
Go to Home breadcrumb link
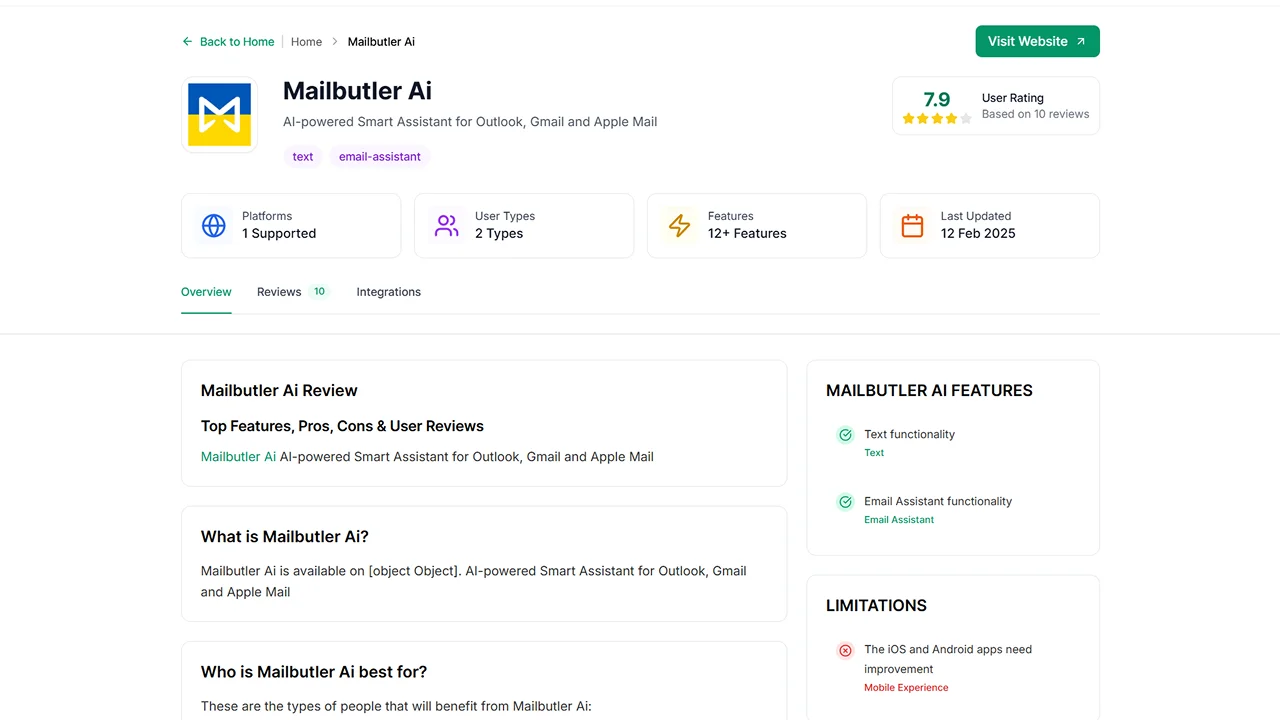pyautogui.click(x=307, y=42)
